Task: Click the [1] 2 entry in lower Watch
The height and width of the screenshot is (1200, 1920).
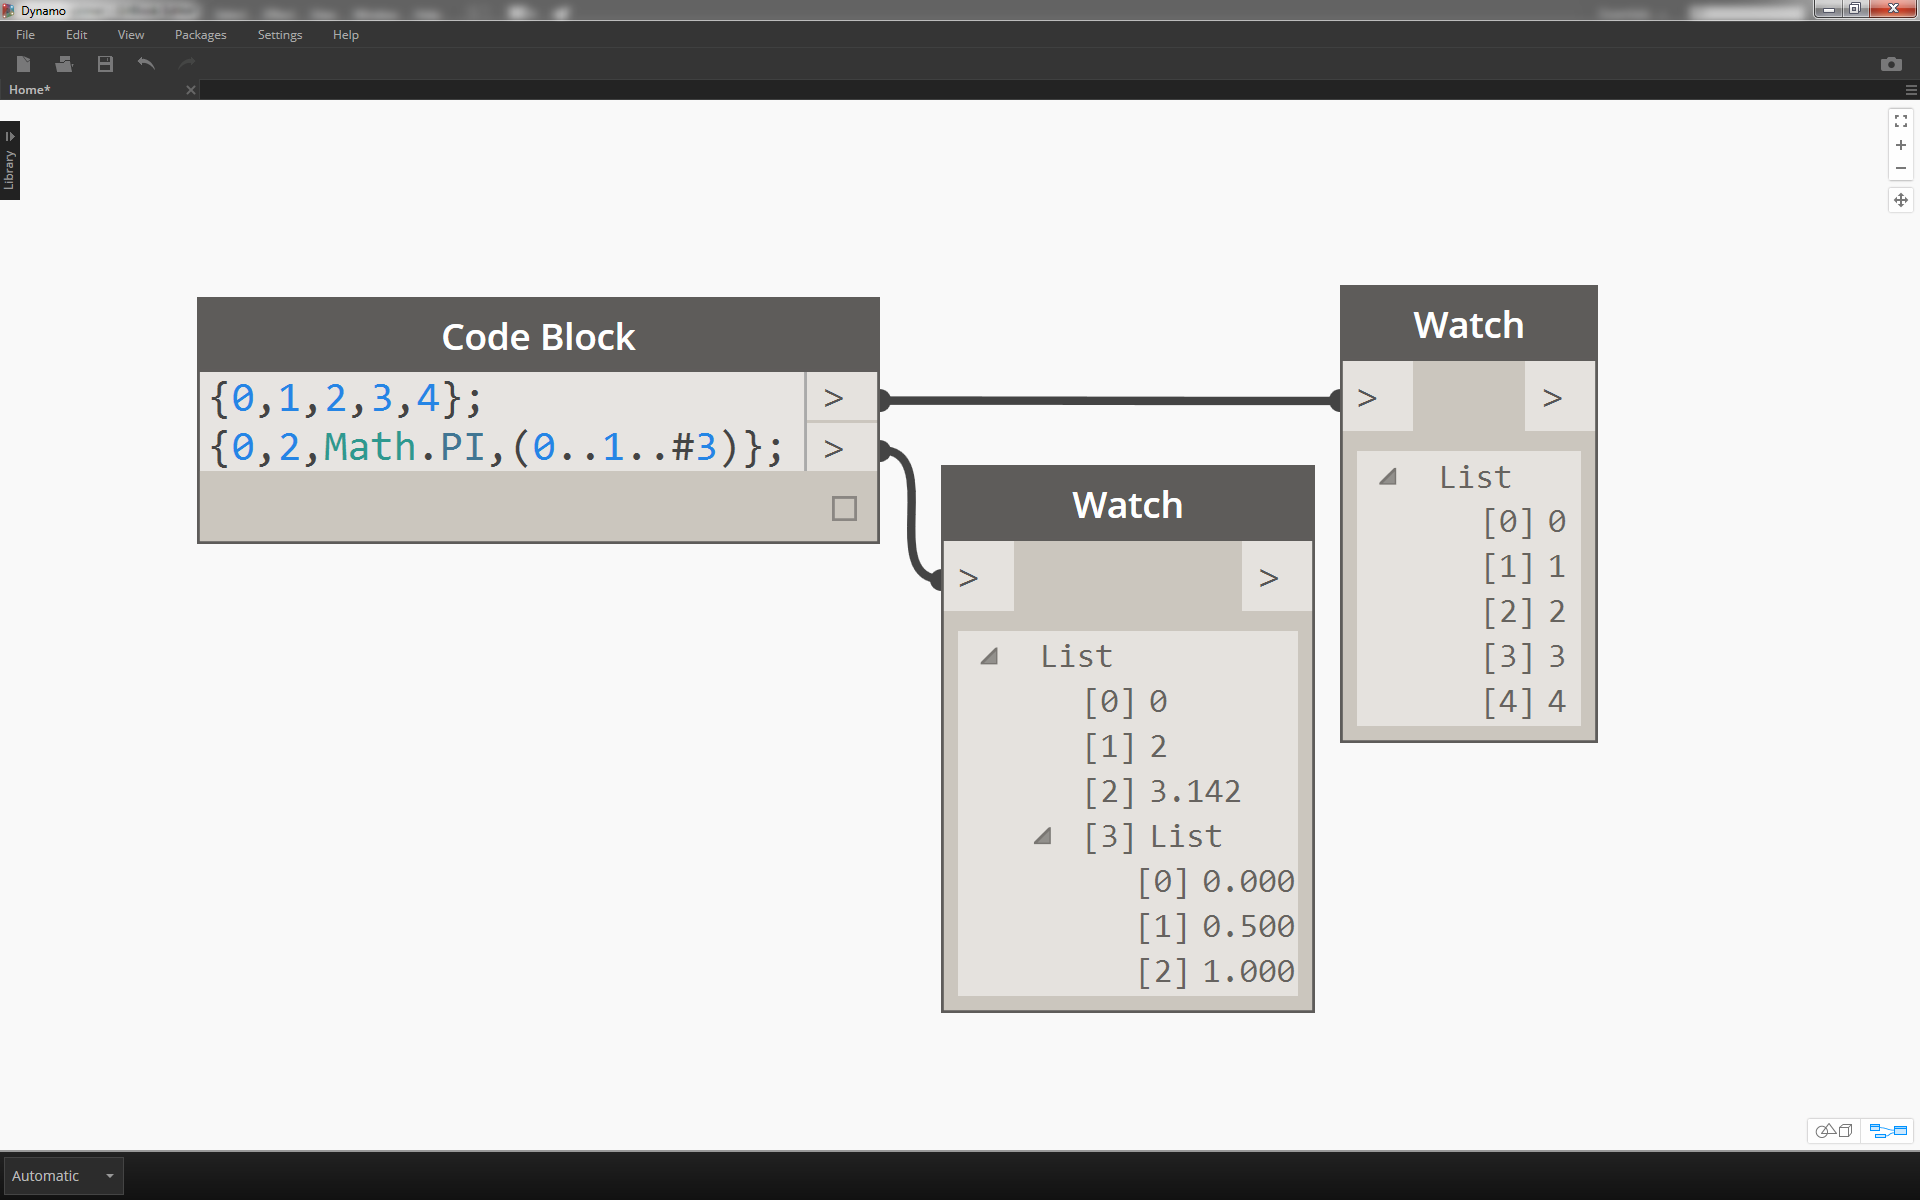Action: (x=1126, y=746)
